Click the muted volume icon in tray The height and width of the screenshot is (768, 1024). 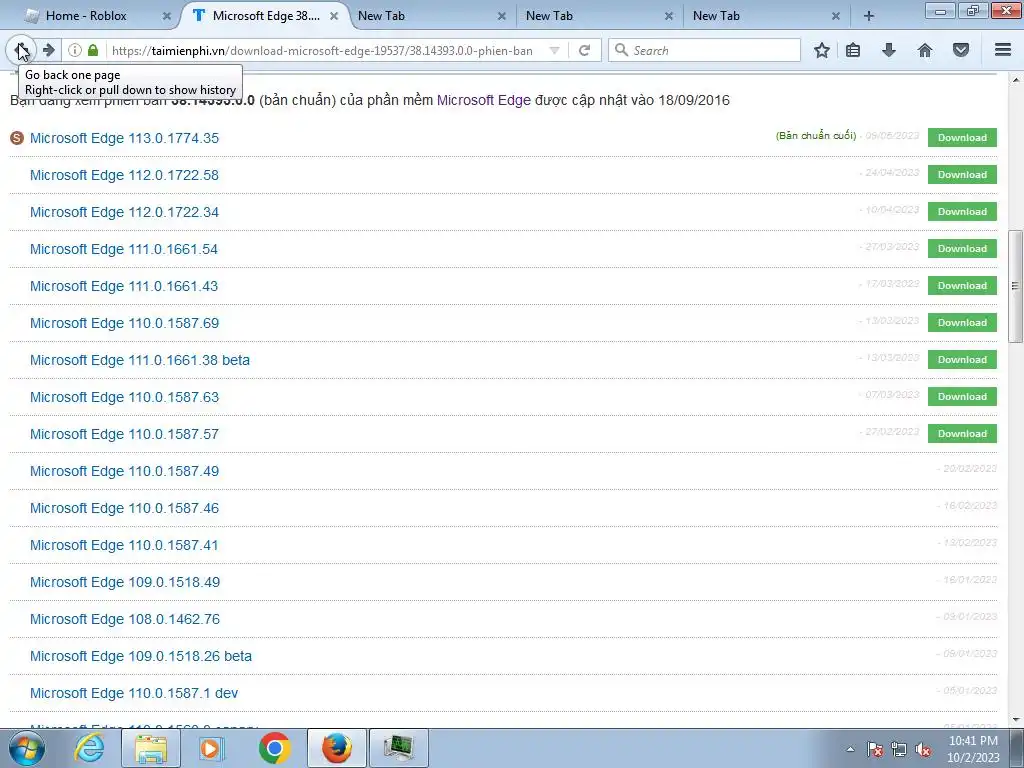tap(923, 749)
